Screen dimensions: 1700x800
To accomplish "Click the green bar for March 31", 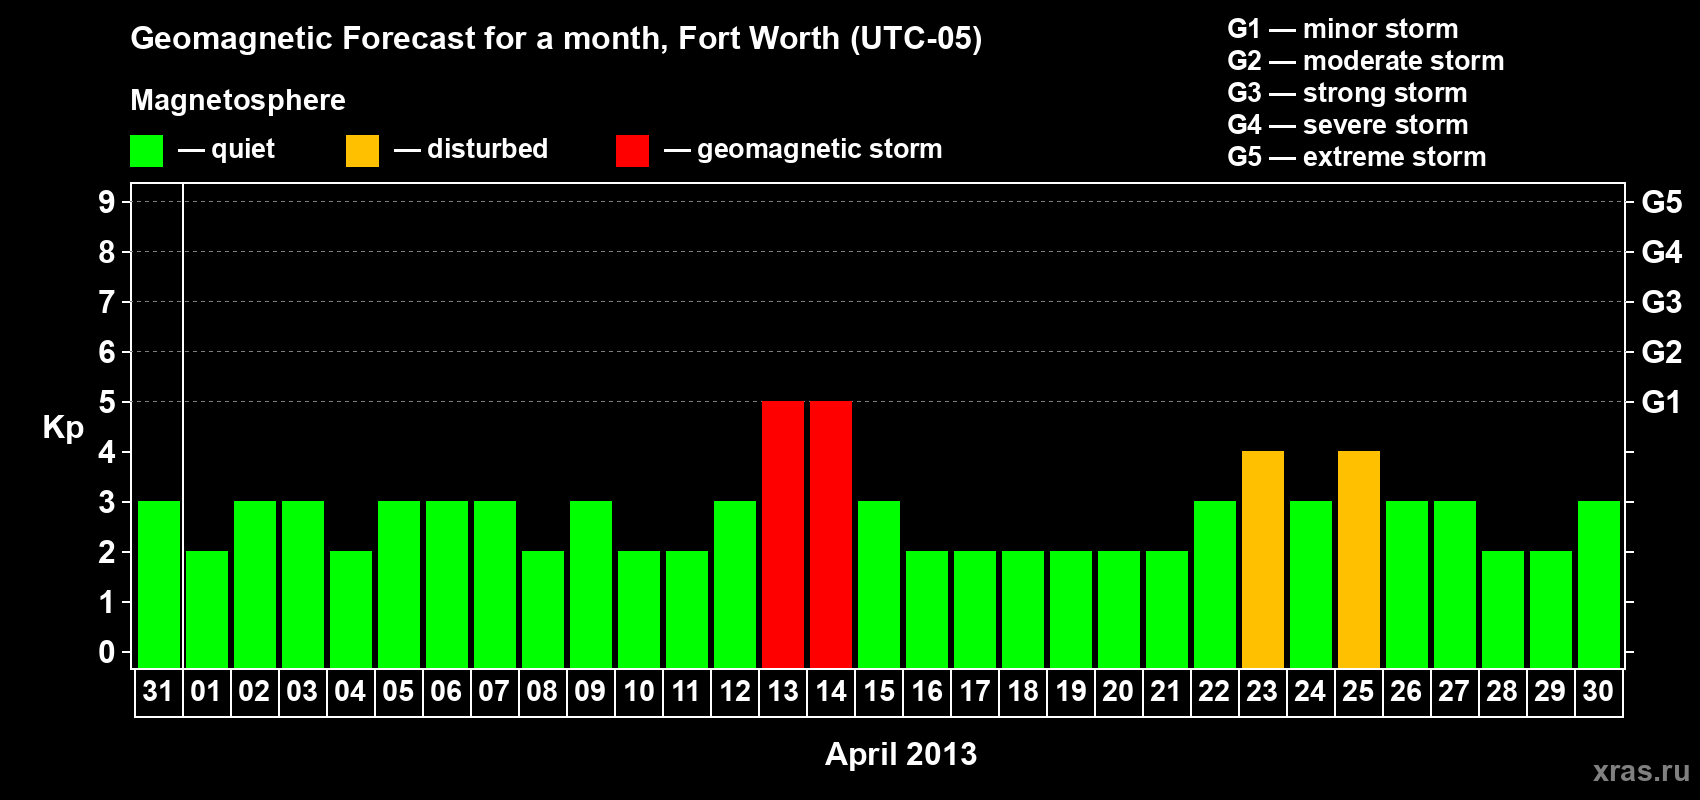I will coord(159,584).
